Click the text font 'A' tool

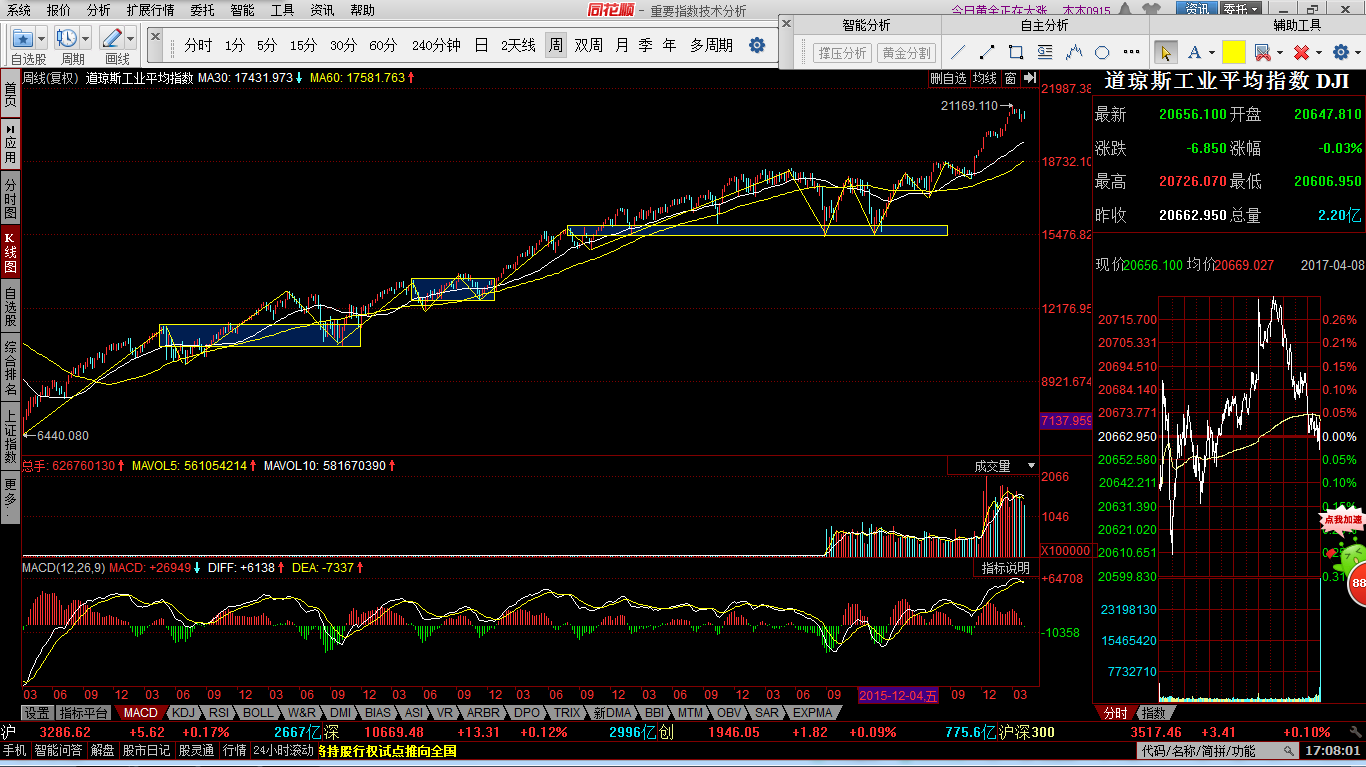coord(1194,52)
